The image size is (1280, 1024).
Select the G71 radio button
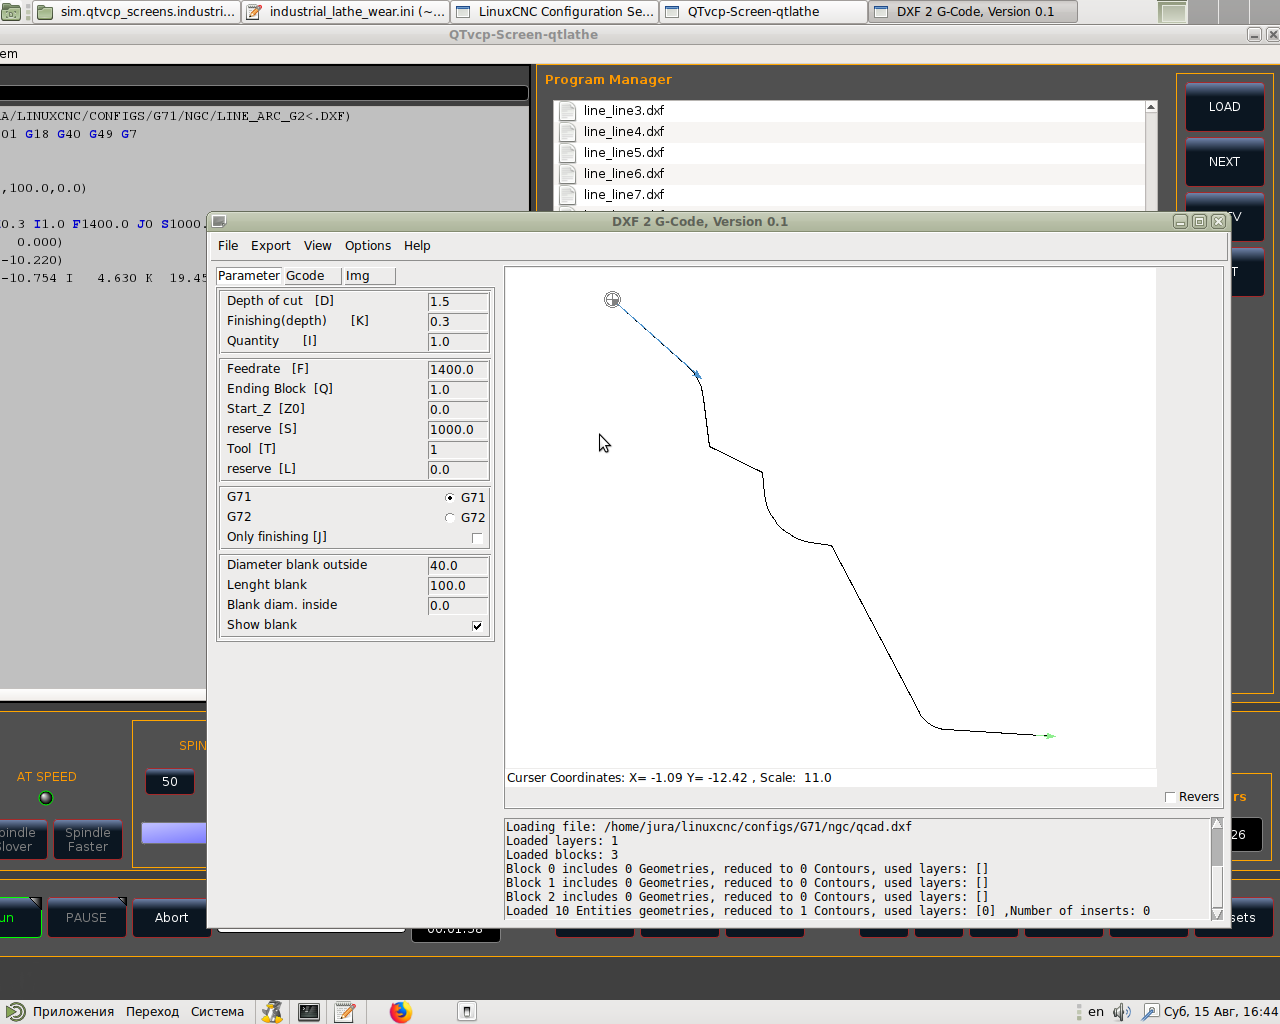[x=450, y=498]
